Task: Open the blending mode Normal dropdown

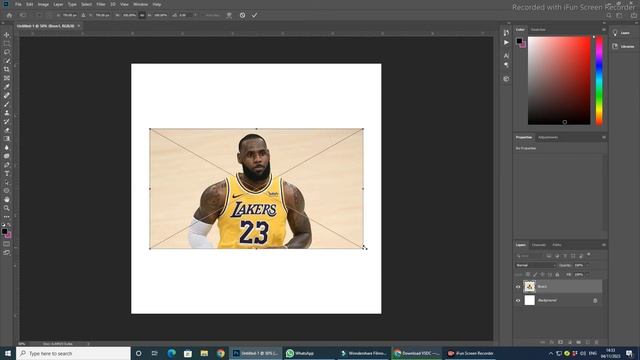Action: 535,265
